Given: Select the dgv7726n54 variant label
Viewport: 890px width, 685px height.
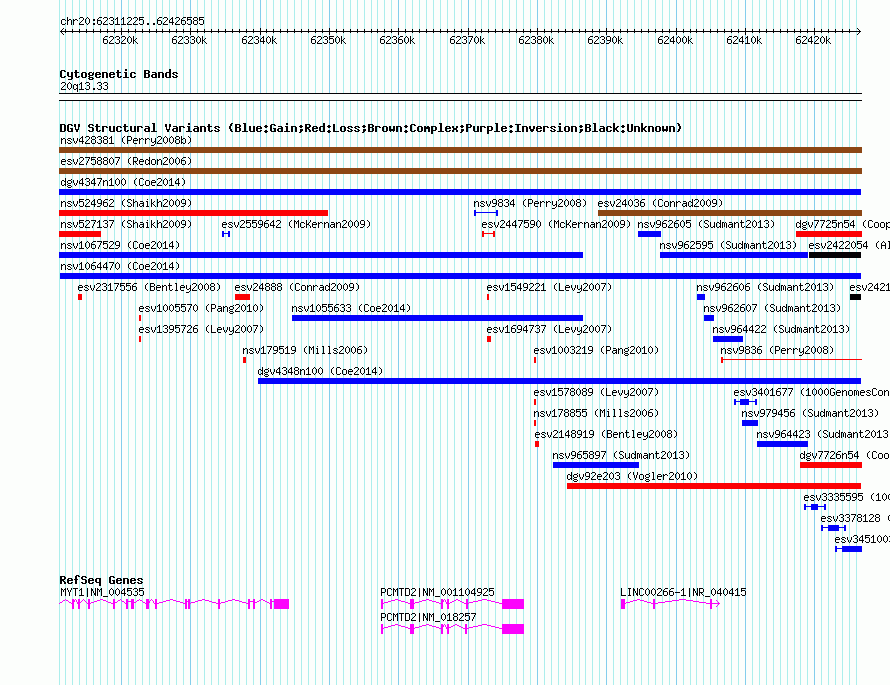Looking at the screenshot, I should [845, 455].
